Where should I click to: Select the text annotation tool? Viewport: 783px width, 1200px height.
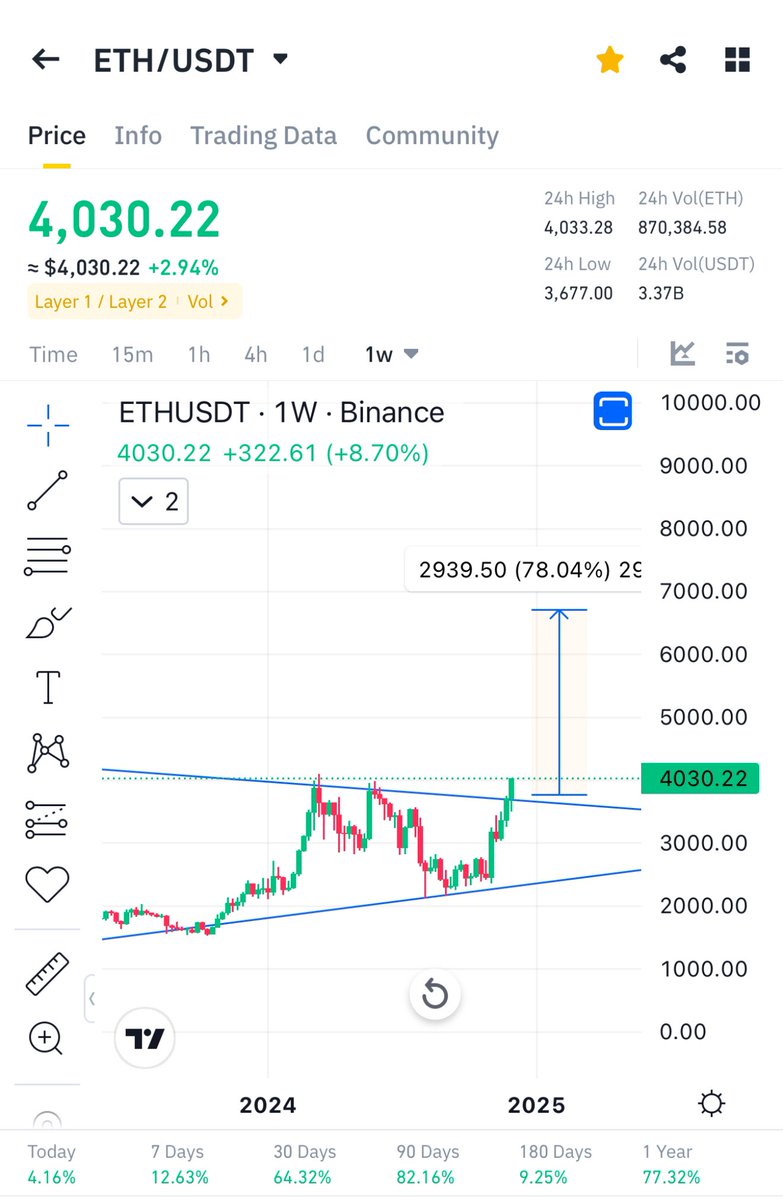[x=47, y=687]
